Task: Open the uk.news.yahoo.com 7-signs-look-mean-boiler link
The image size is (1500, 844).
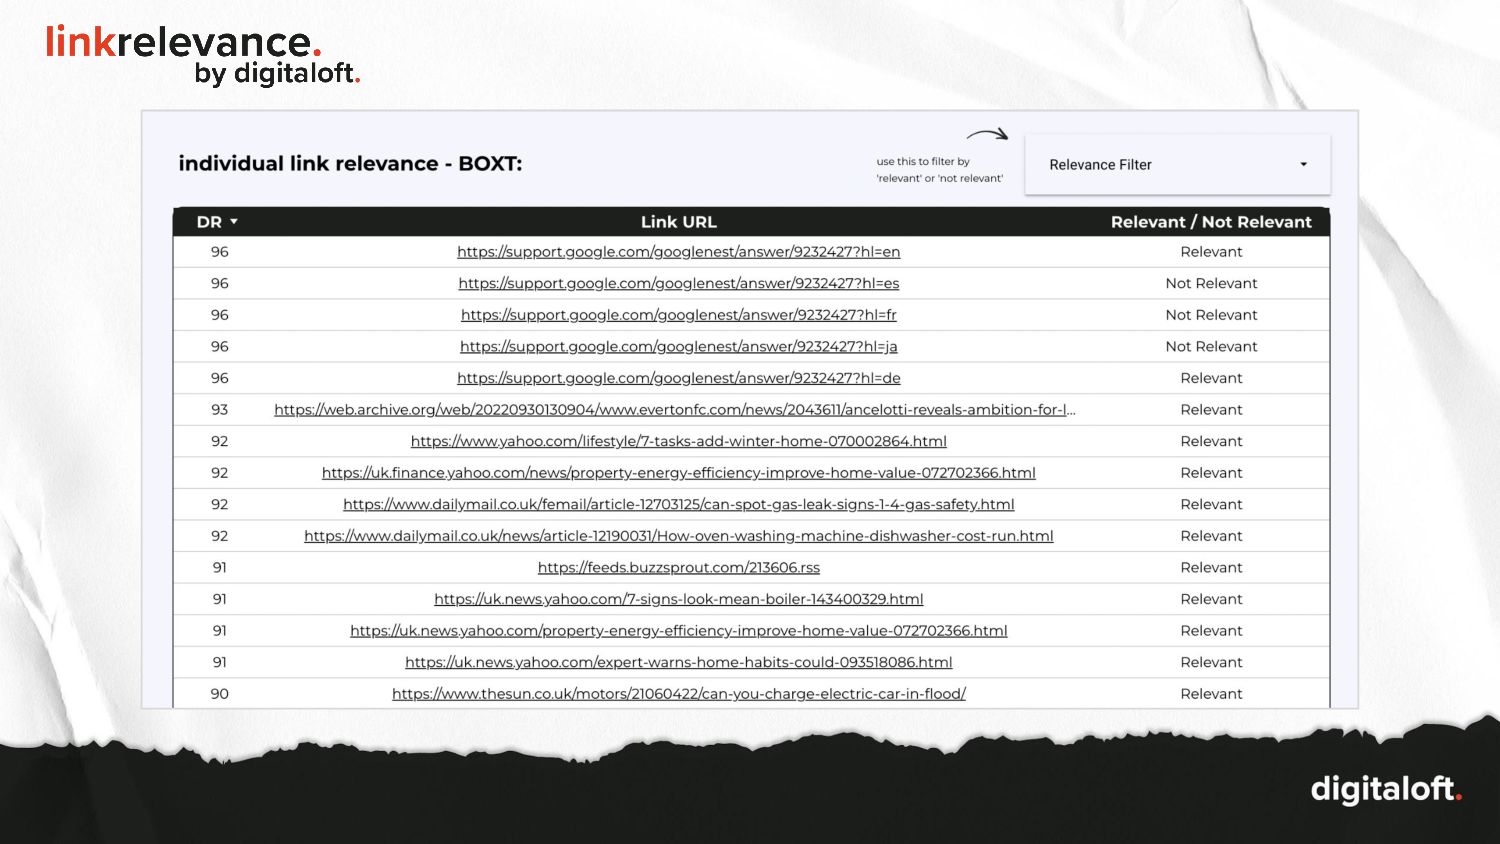Action: pos(678,599)
